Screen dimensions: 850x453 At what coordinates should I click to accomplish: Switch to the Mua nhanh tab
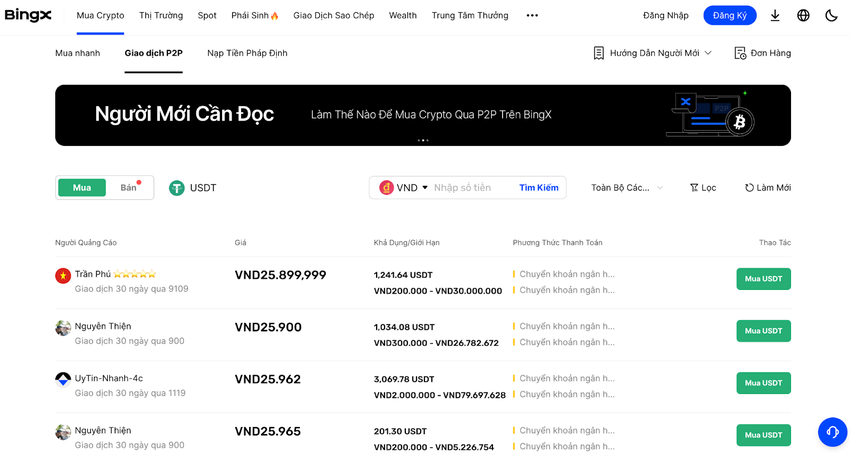tap(78, 53)
